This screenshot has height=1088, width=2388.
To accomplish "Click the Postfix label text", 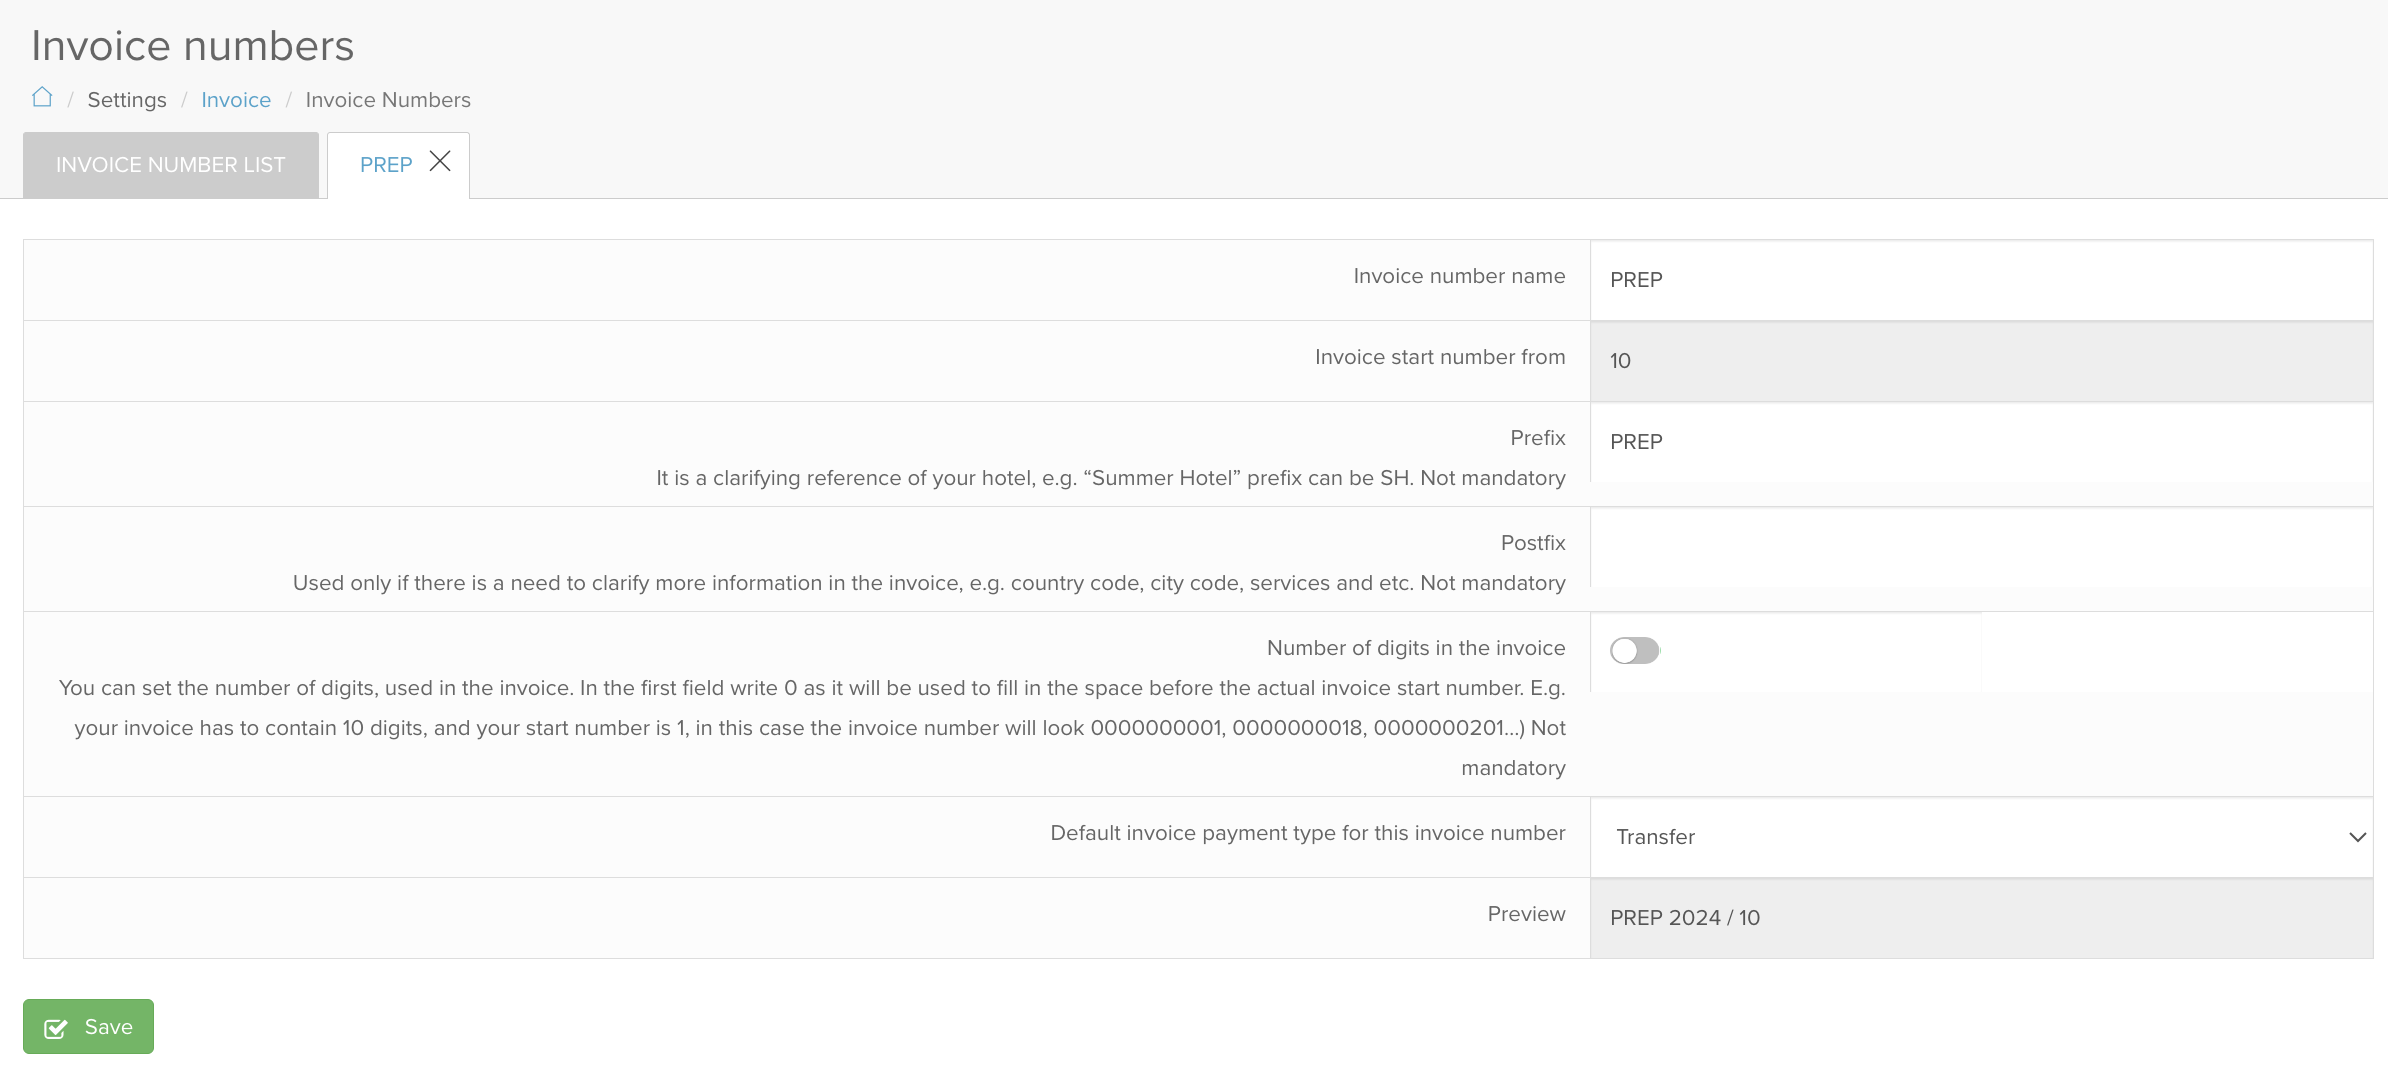I will [x=1532, y=543].
